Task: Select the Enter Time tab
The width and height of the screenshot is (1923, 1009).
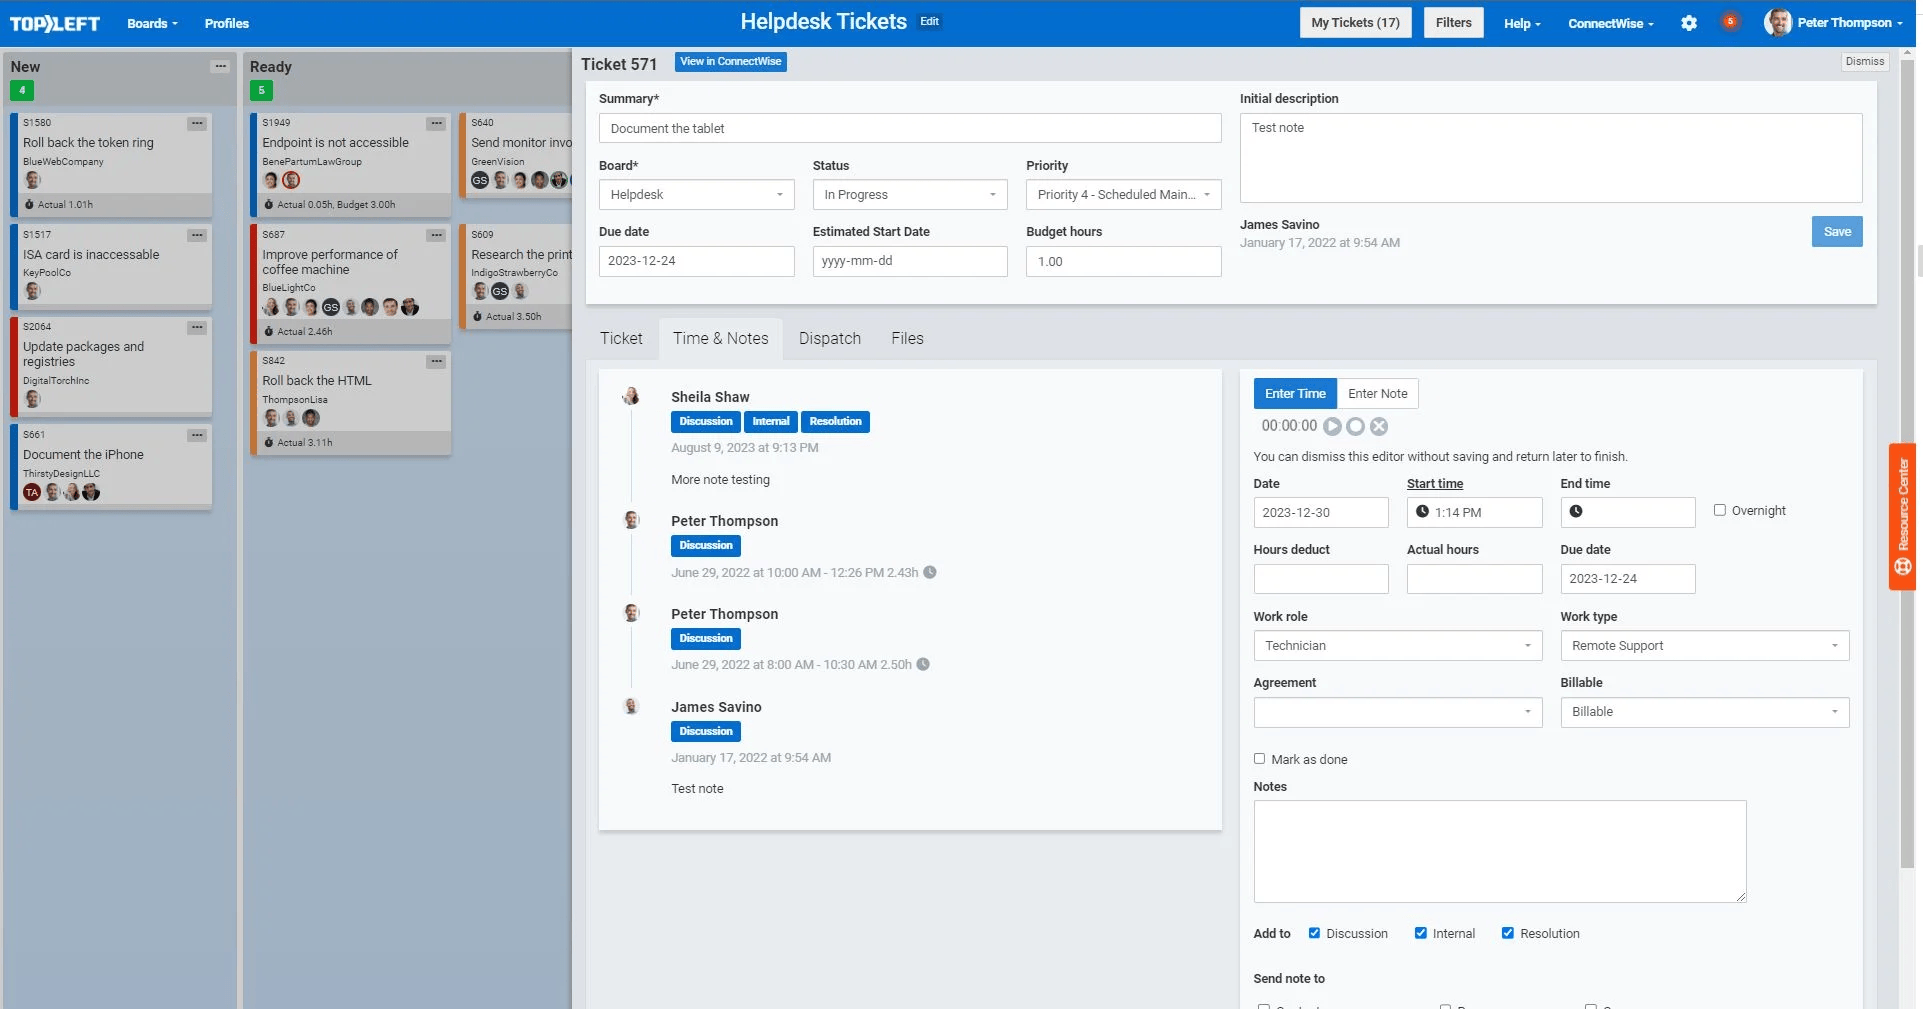Action: tap(1295, 394)
